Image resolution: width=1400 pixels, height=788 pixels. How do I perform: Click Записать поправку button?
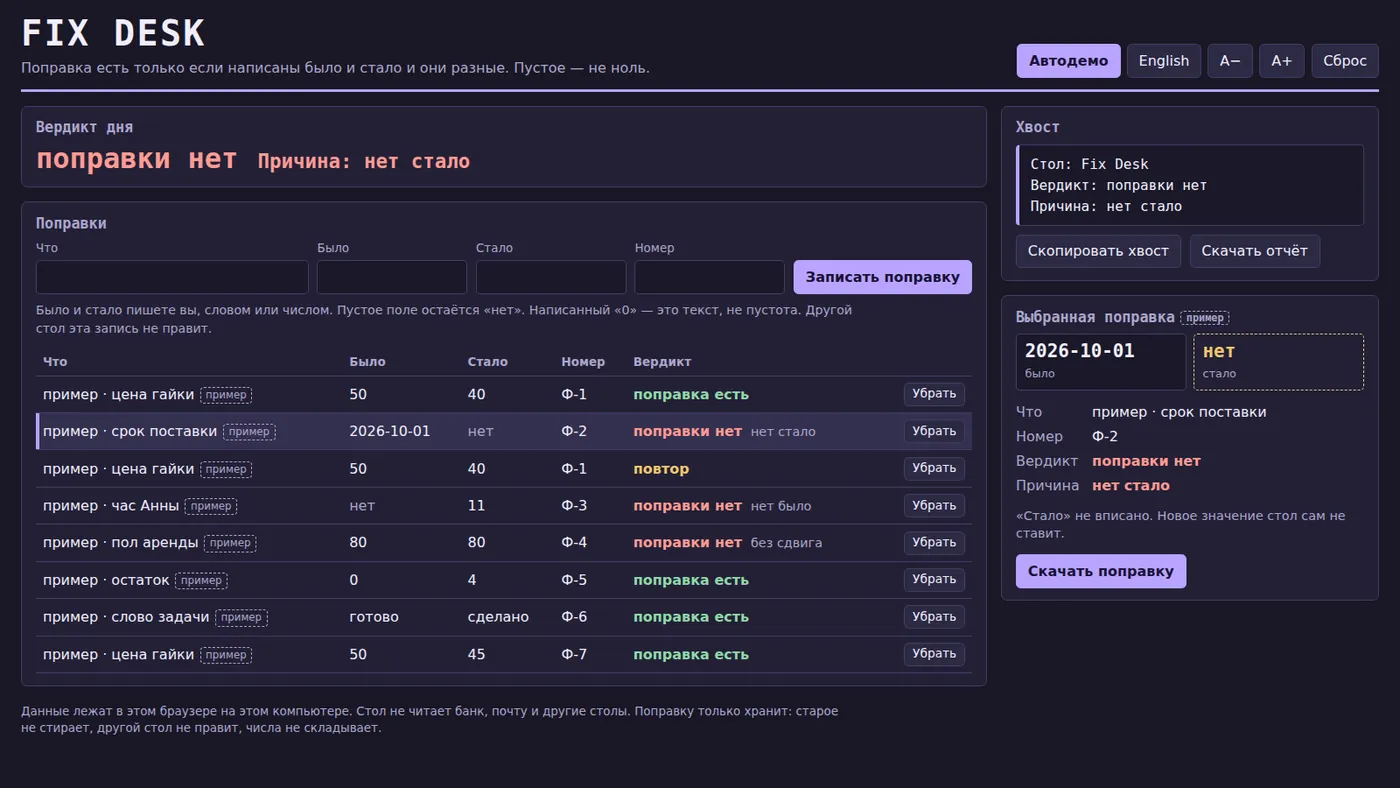pos(882,277)
